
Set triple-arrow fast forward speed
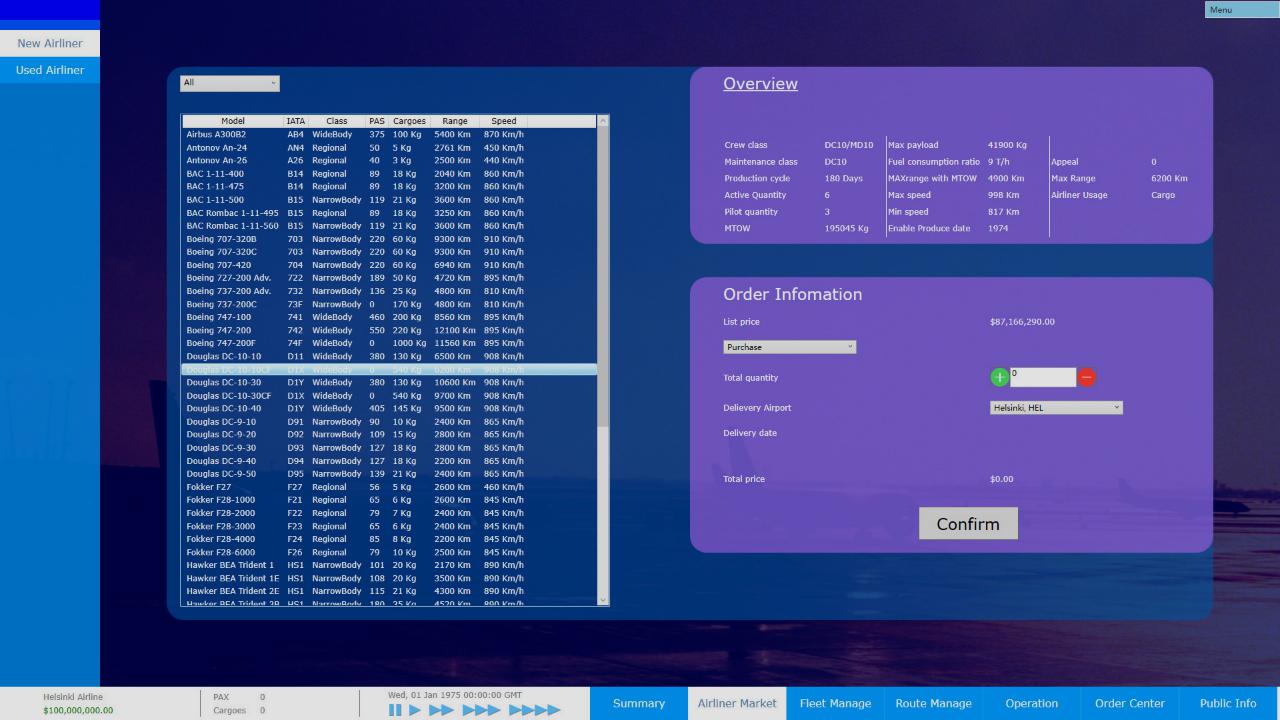tap(481, 710)
